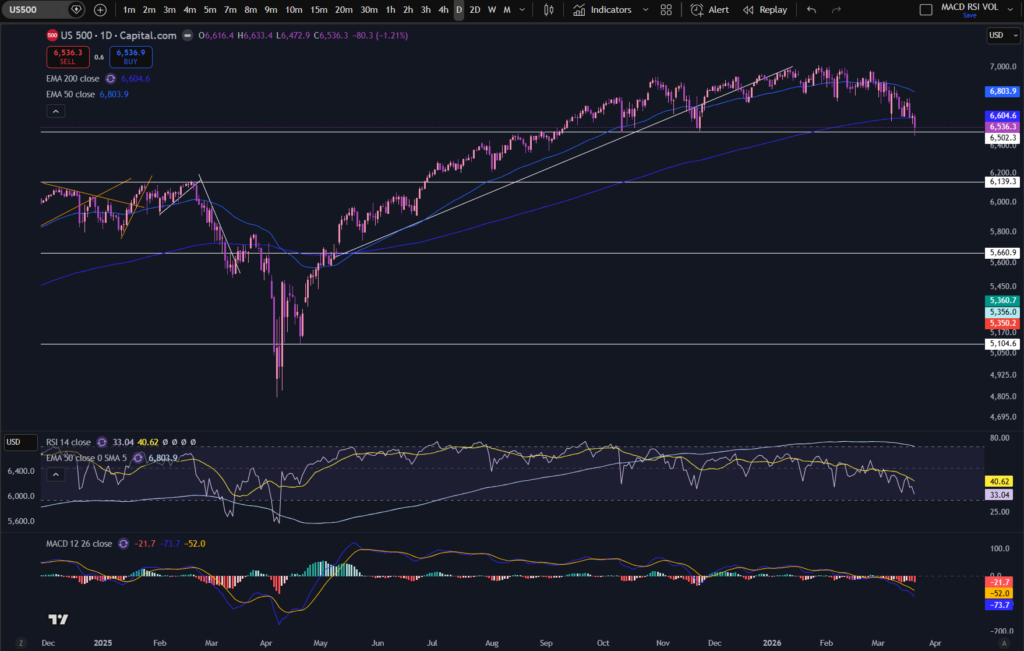Screen dimensions: 1024x651
Task: Click the 5,660.9 horizontal line price label
Action: 1002,252
